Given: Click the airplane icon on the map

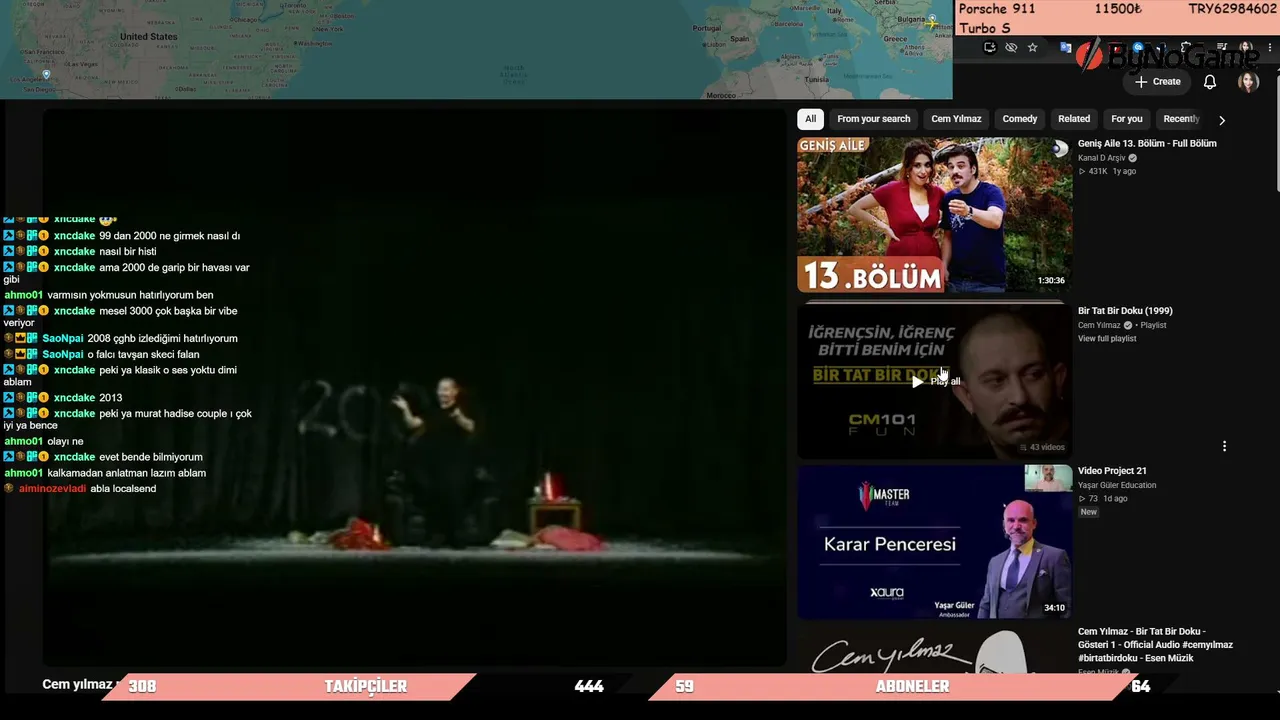Looking at the screenshot, I should [931, 21].
